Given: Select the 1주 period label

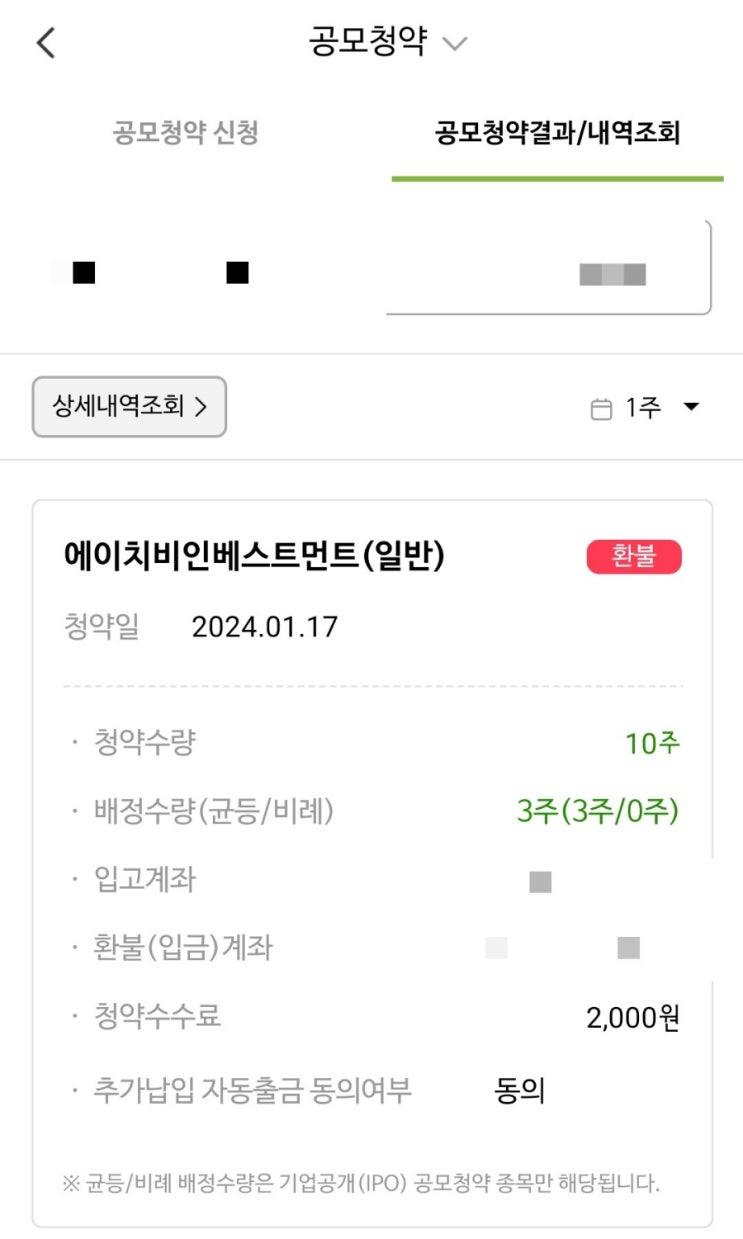Looking at the screenshot, I should coord(643,408).
